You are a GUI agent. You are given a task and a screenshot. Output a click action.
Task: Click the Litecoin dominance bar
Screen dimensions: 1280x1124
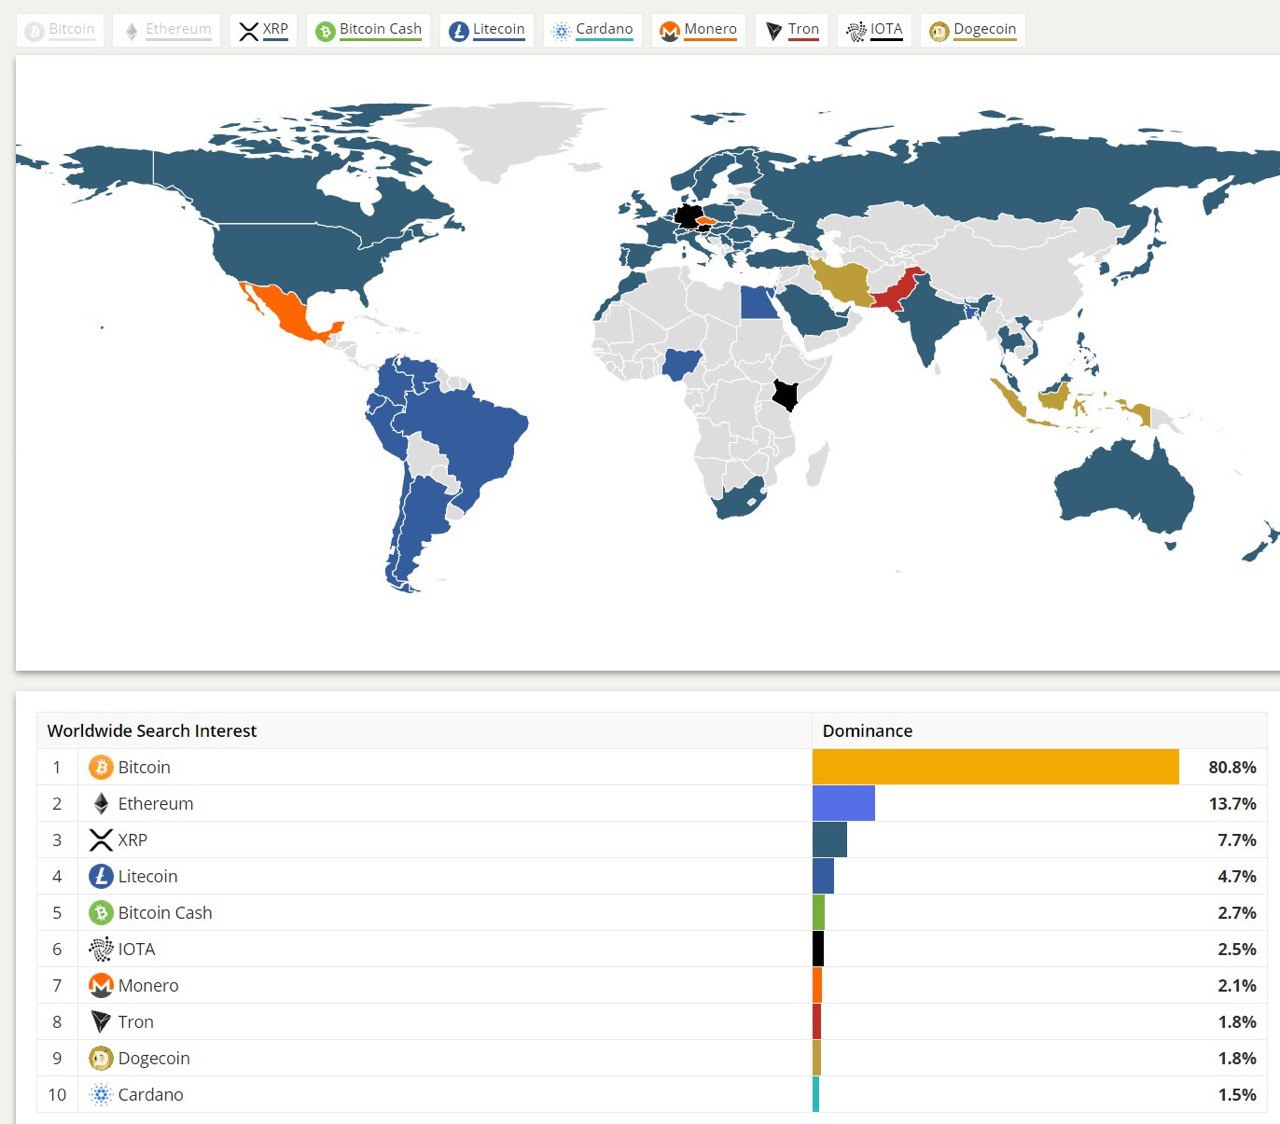(x=823, y=876)
